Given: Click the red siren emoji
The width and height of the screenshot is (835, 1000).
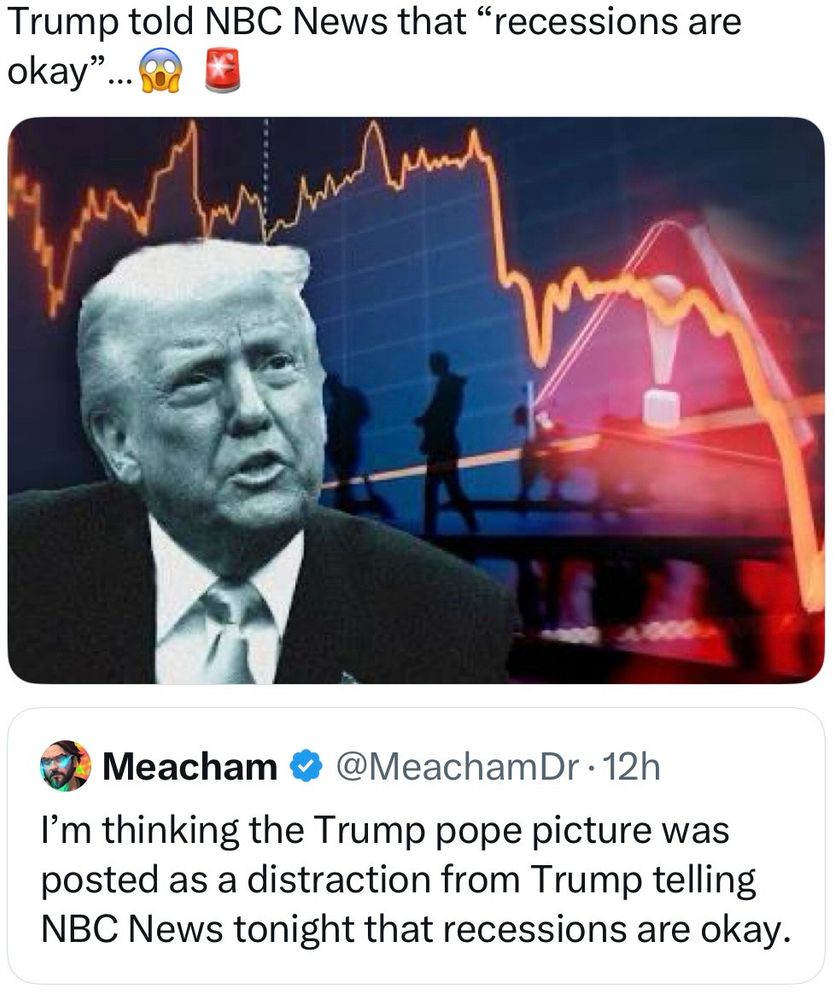Looking at the screenshot, I should 221,70.
